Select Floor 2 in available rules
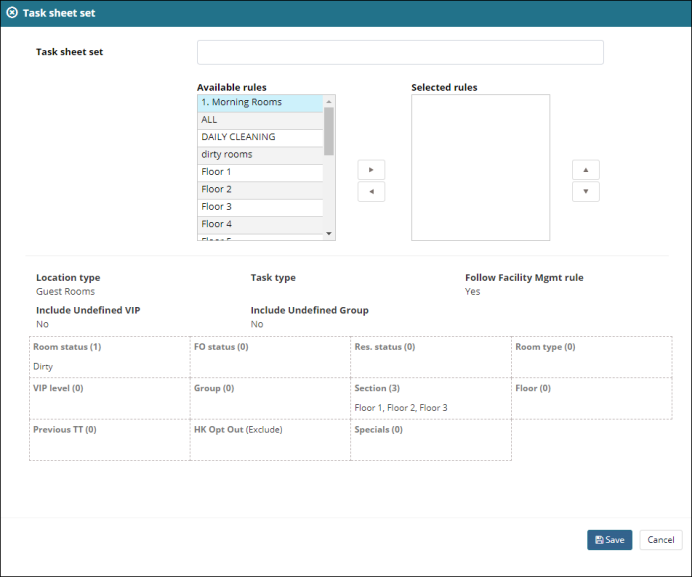The height and width of the screenshot is (577, 692). click(260, 189)
